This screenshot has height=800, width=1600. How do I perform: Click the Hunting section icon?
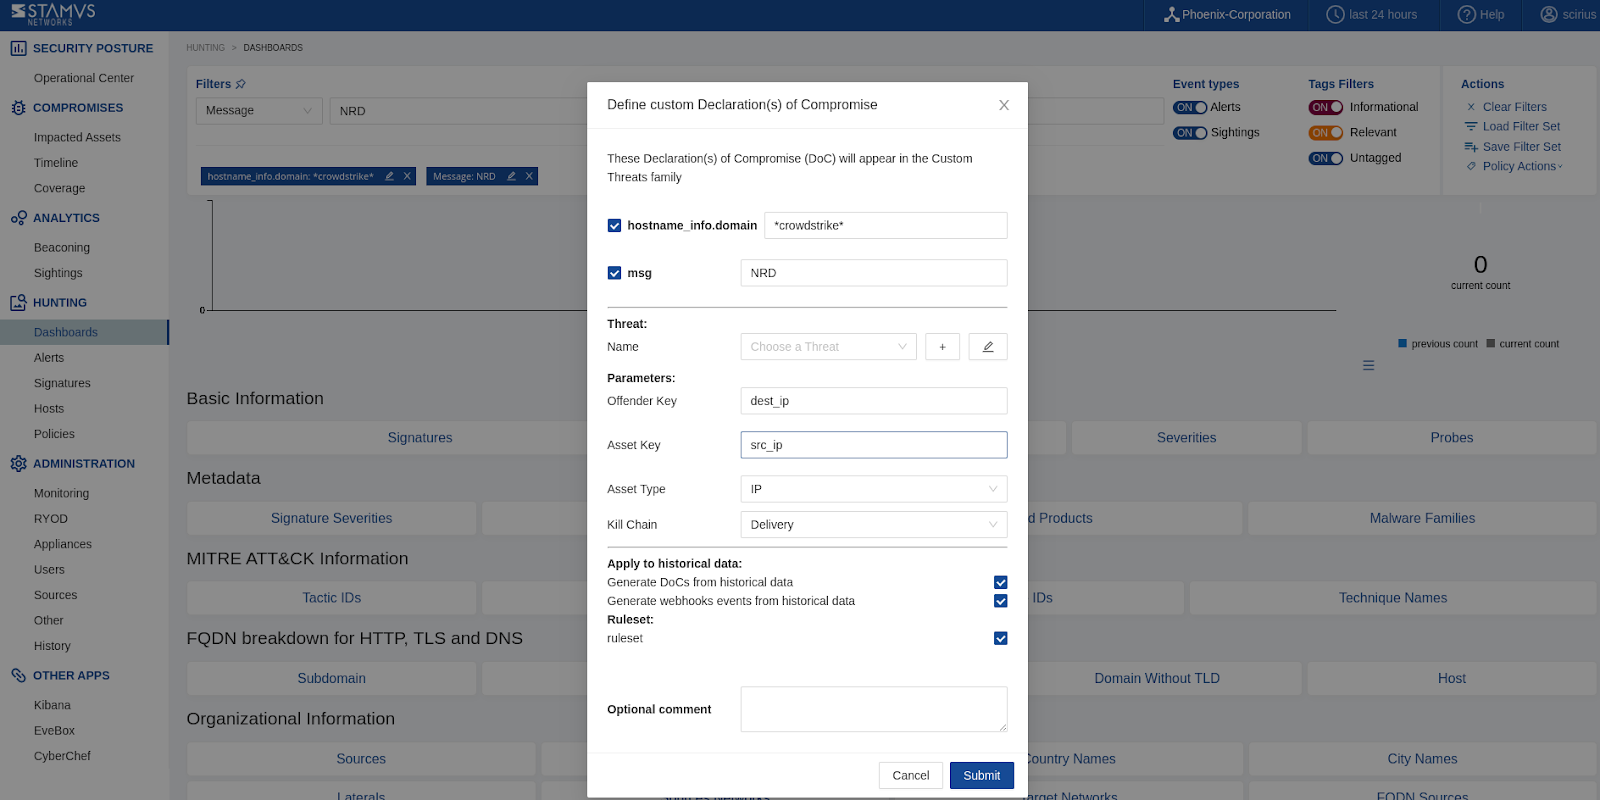coord(18,303)
